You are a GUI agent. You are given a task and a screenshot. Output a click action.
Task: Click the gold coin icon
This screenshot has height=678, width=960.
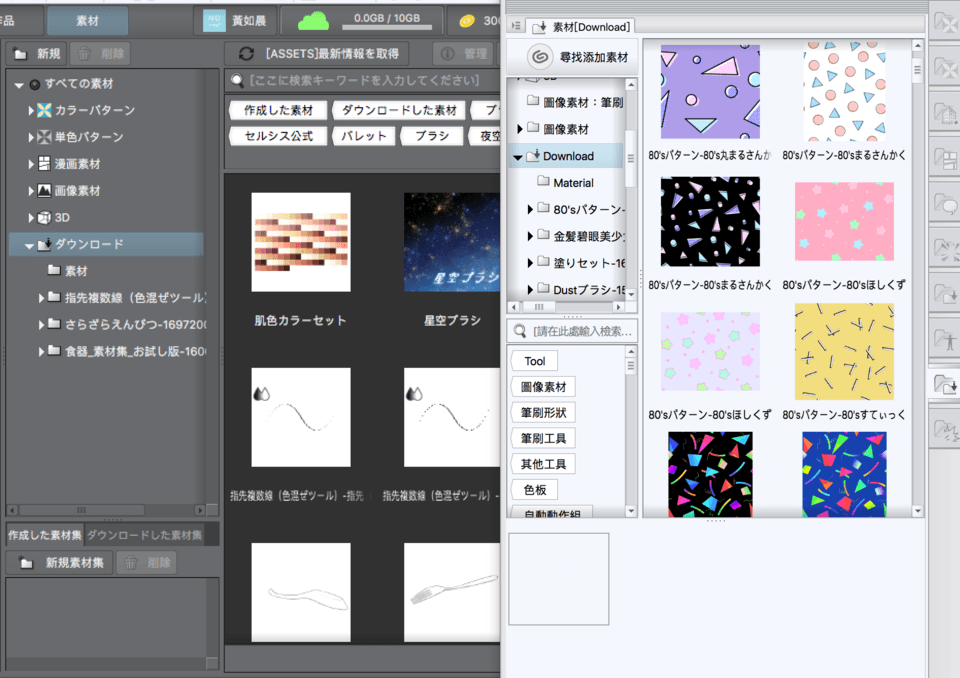pyautogui.click(x=467, y=21)
